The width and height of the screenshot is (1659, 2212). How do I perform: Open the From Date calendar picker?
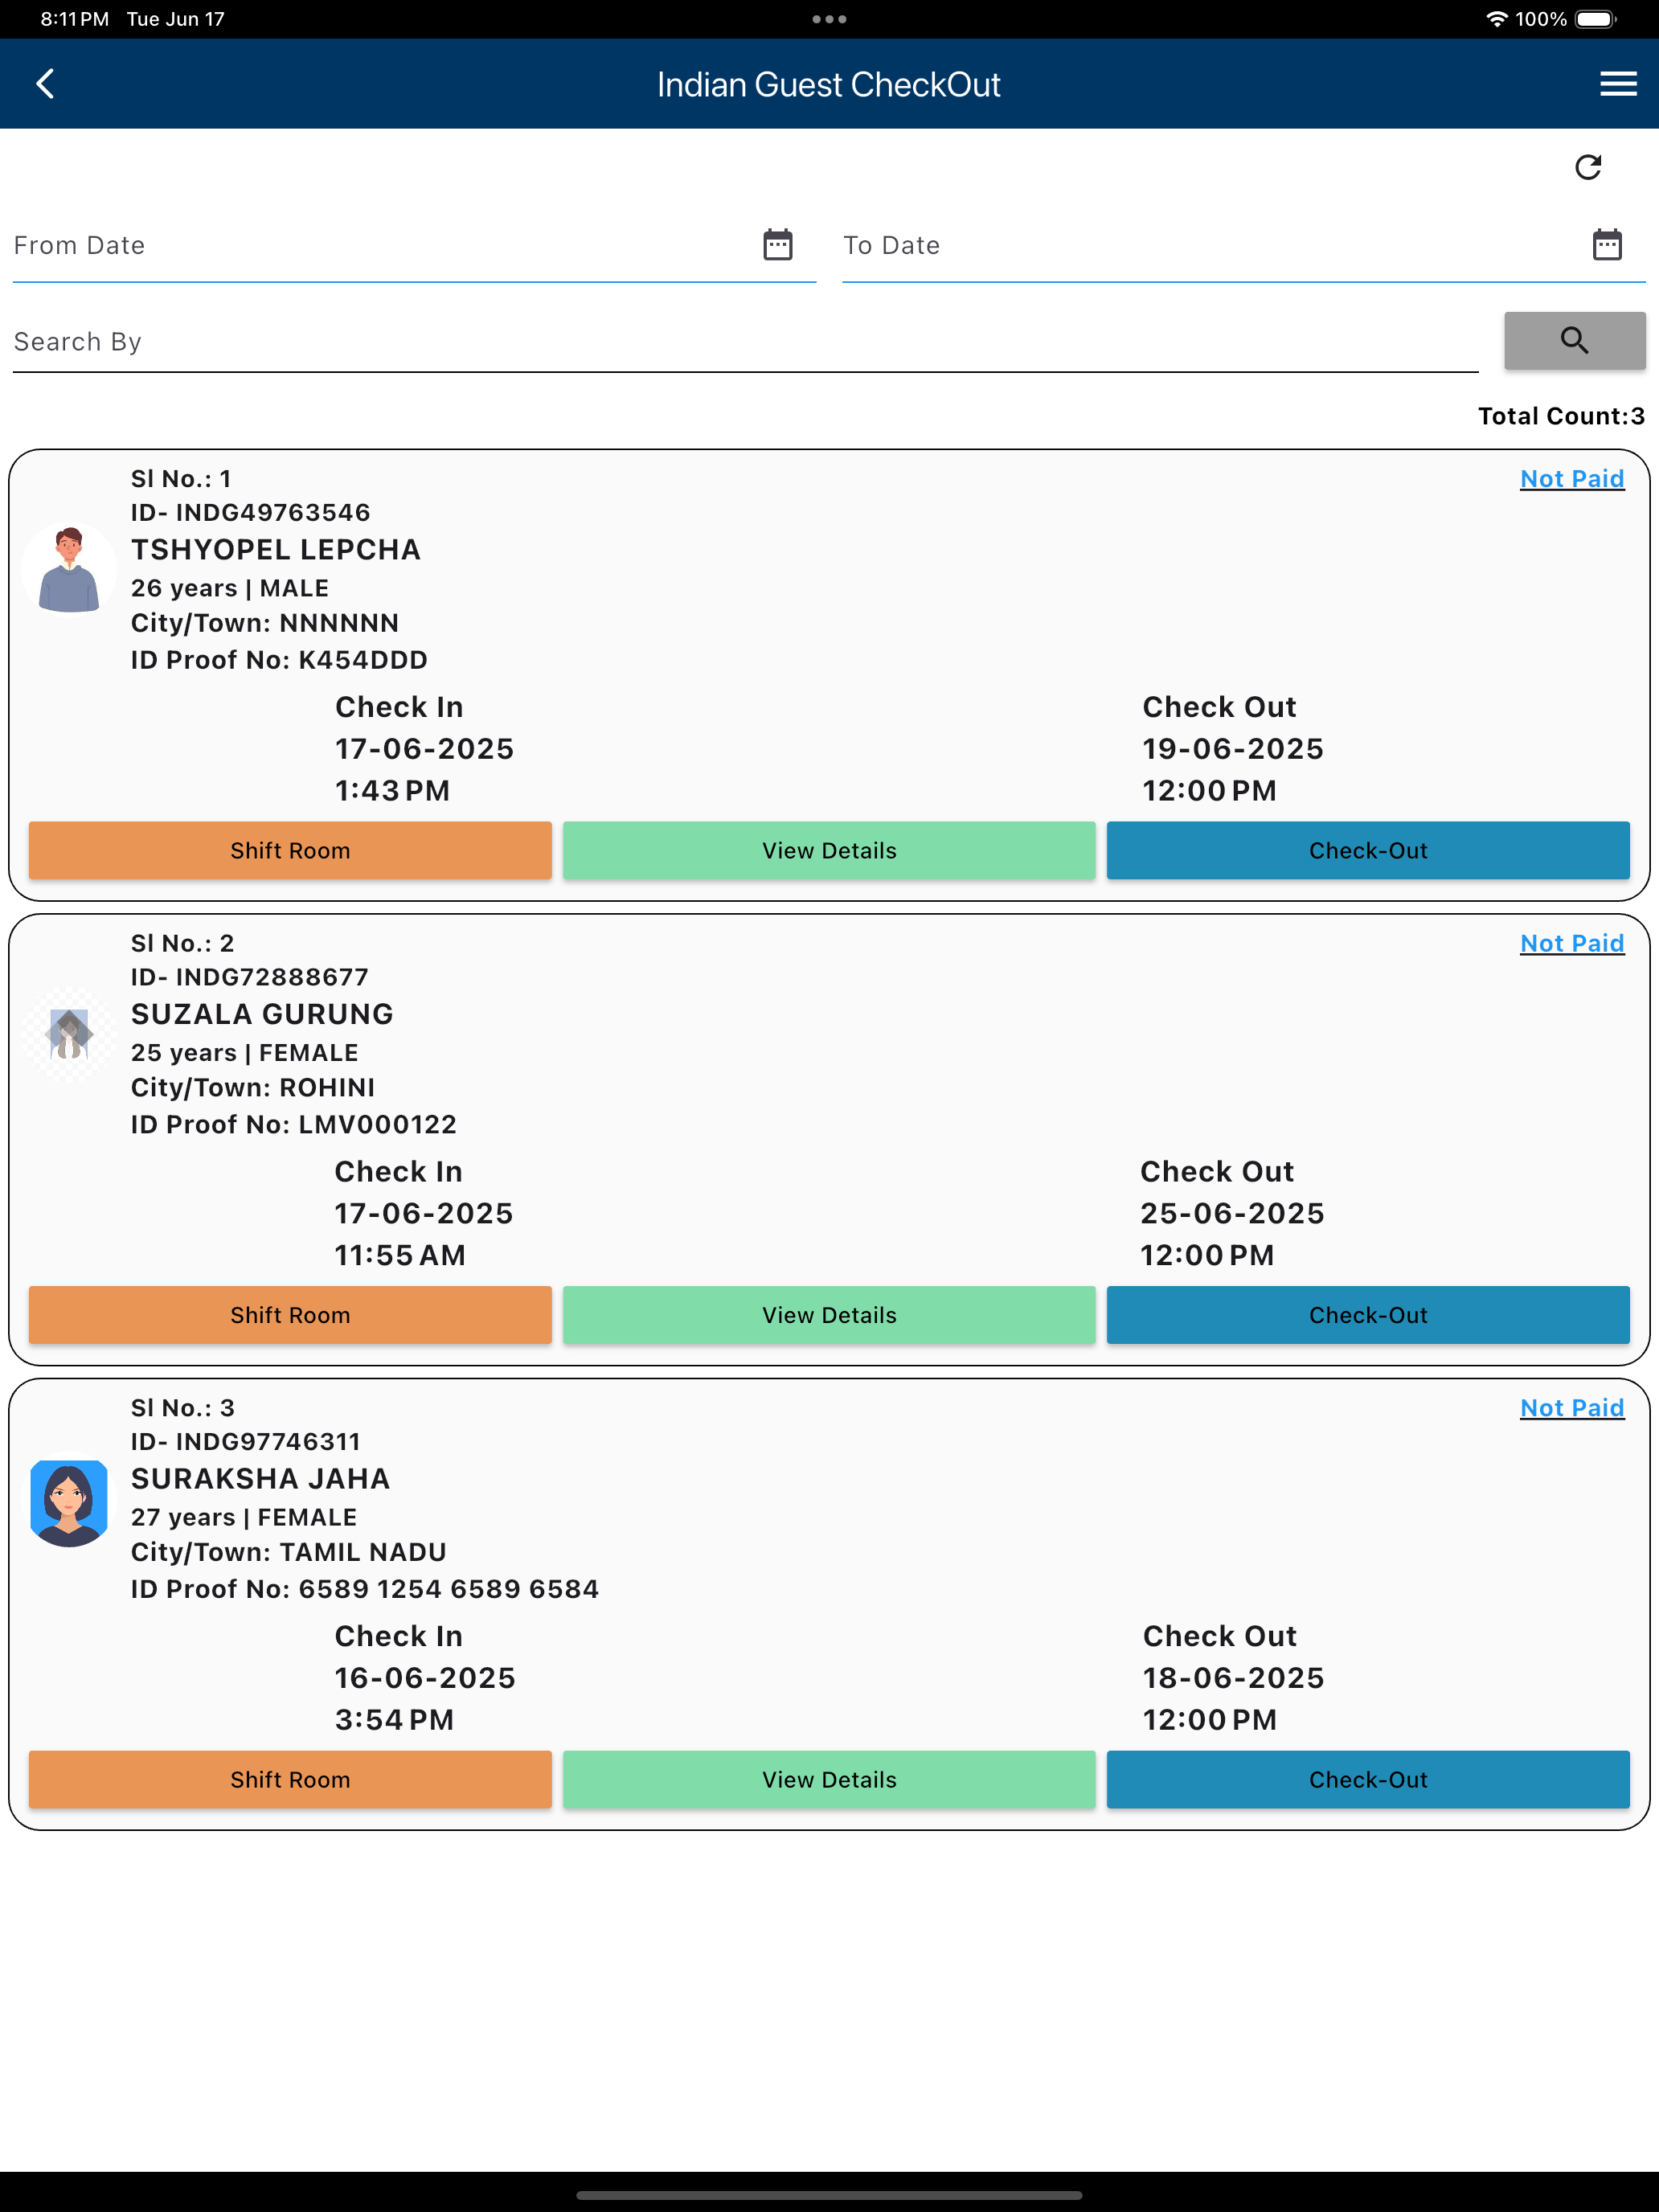(x=778, y=245)
